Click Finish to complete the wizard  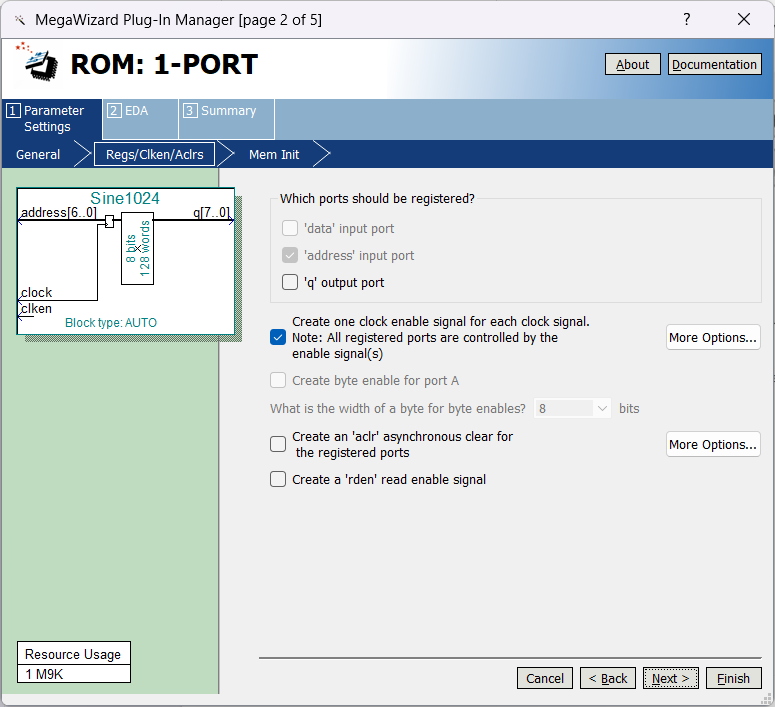tap(733, 678)
